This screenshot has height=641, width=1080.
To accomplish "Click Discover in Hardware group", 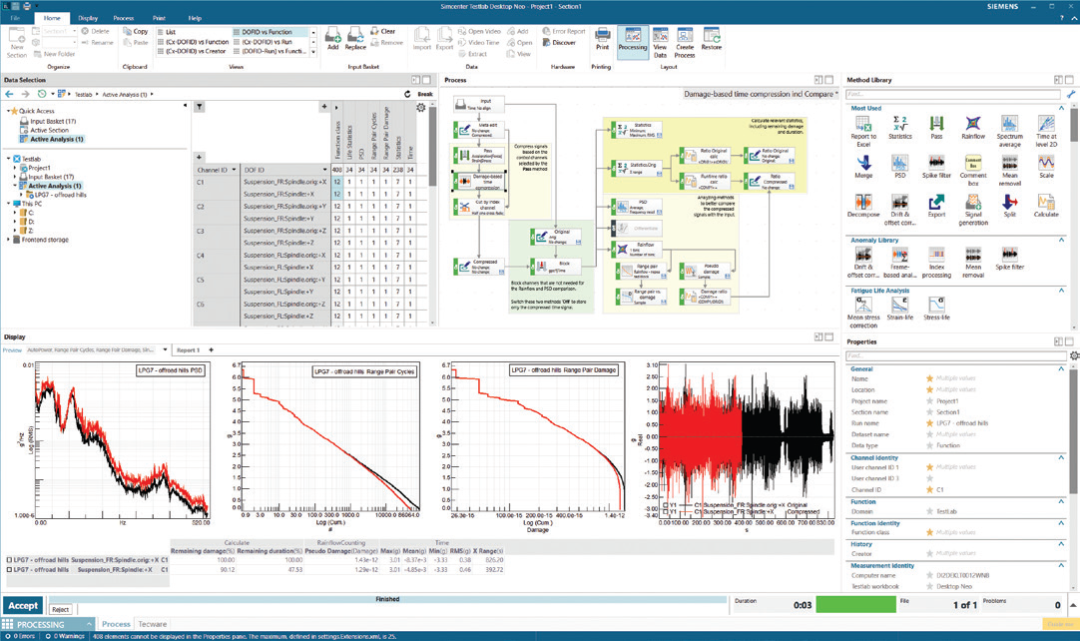I will [559, 42].
